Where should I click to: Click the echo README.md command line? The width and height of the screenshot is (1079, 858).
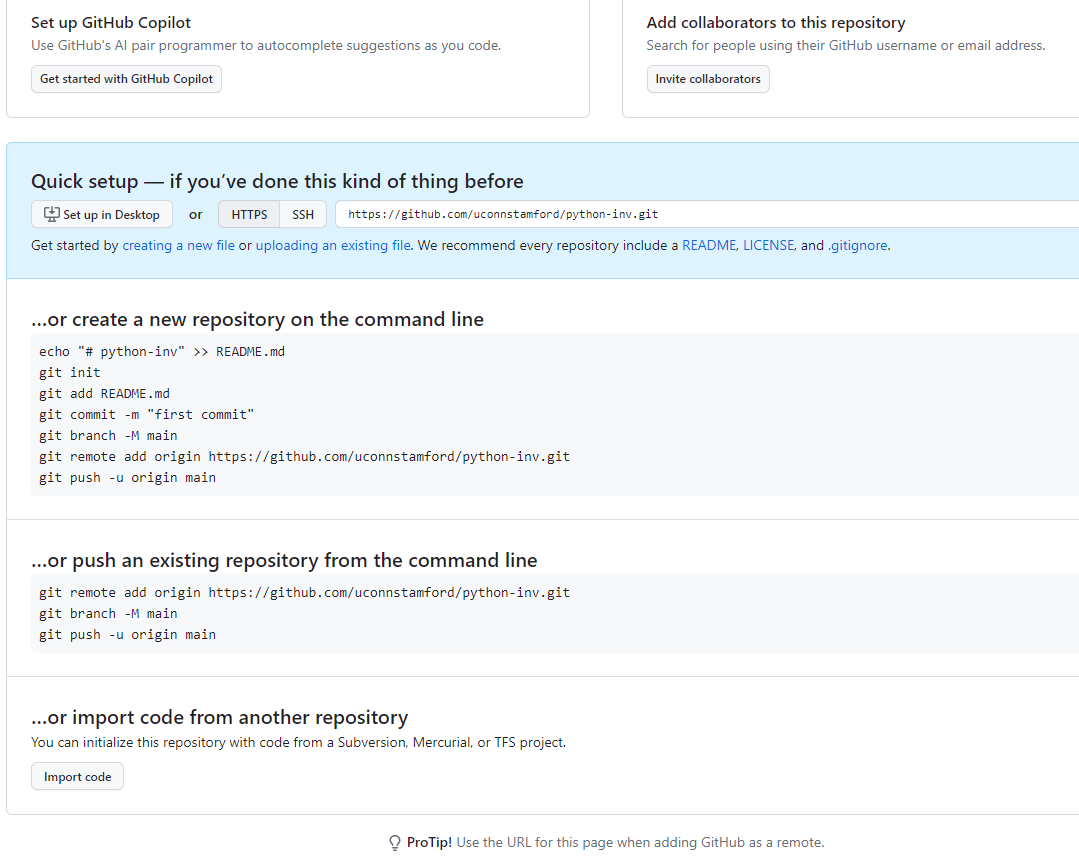click(x=162, y=352)
